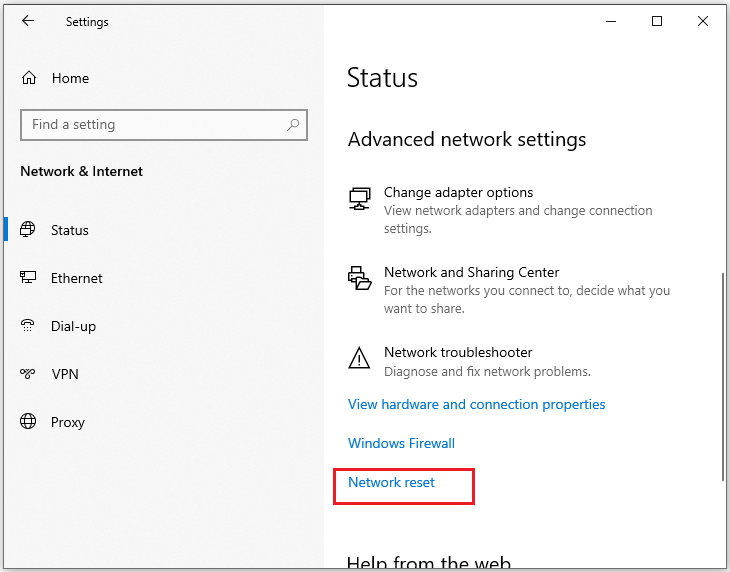Focus the Find a setting search box
The width and height of the screenshot is (730, 572).
tap(164, 125)
